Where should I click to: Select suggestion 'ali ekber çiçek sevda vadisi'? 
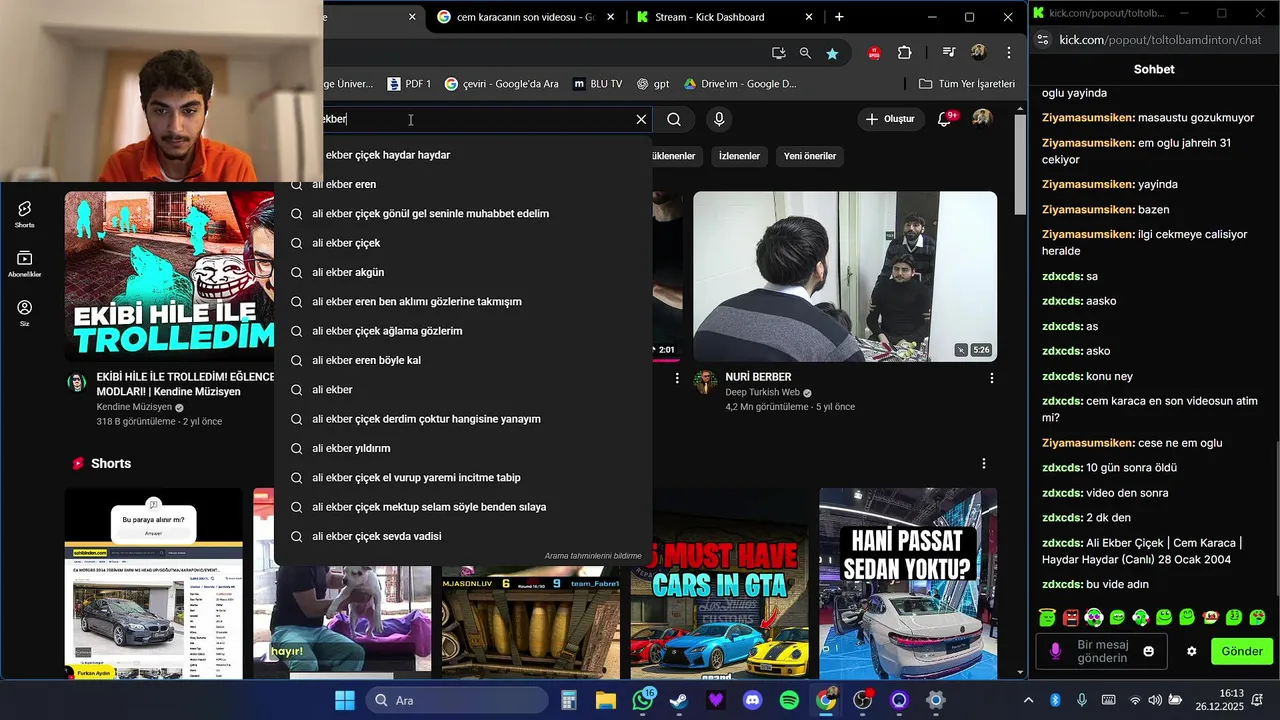[463, 536]
